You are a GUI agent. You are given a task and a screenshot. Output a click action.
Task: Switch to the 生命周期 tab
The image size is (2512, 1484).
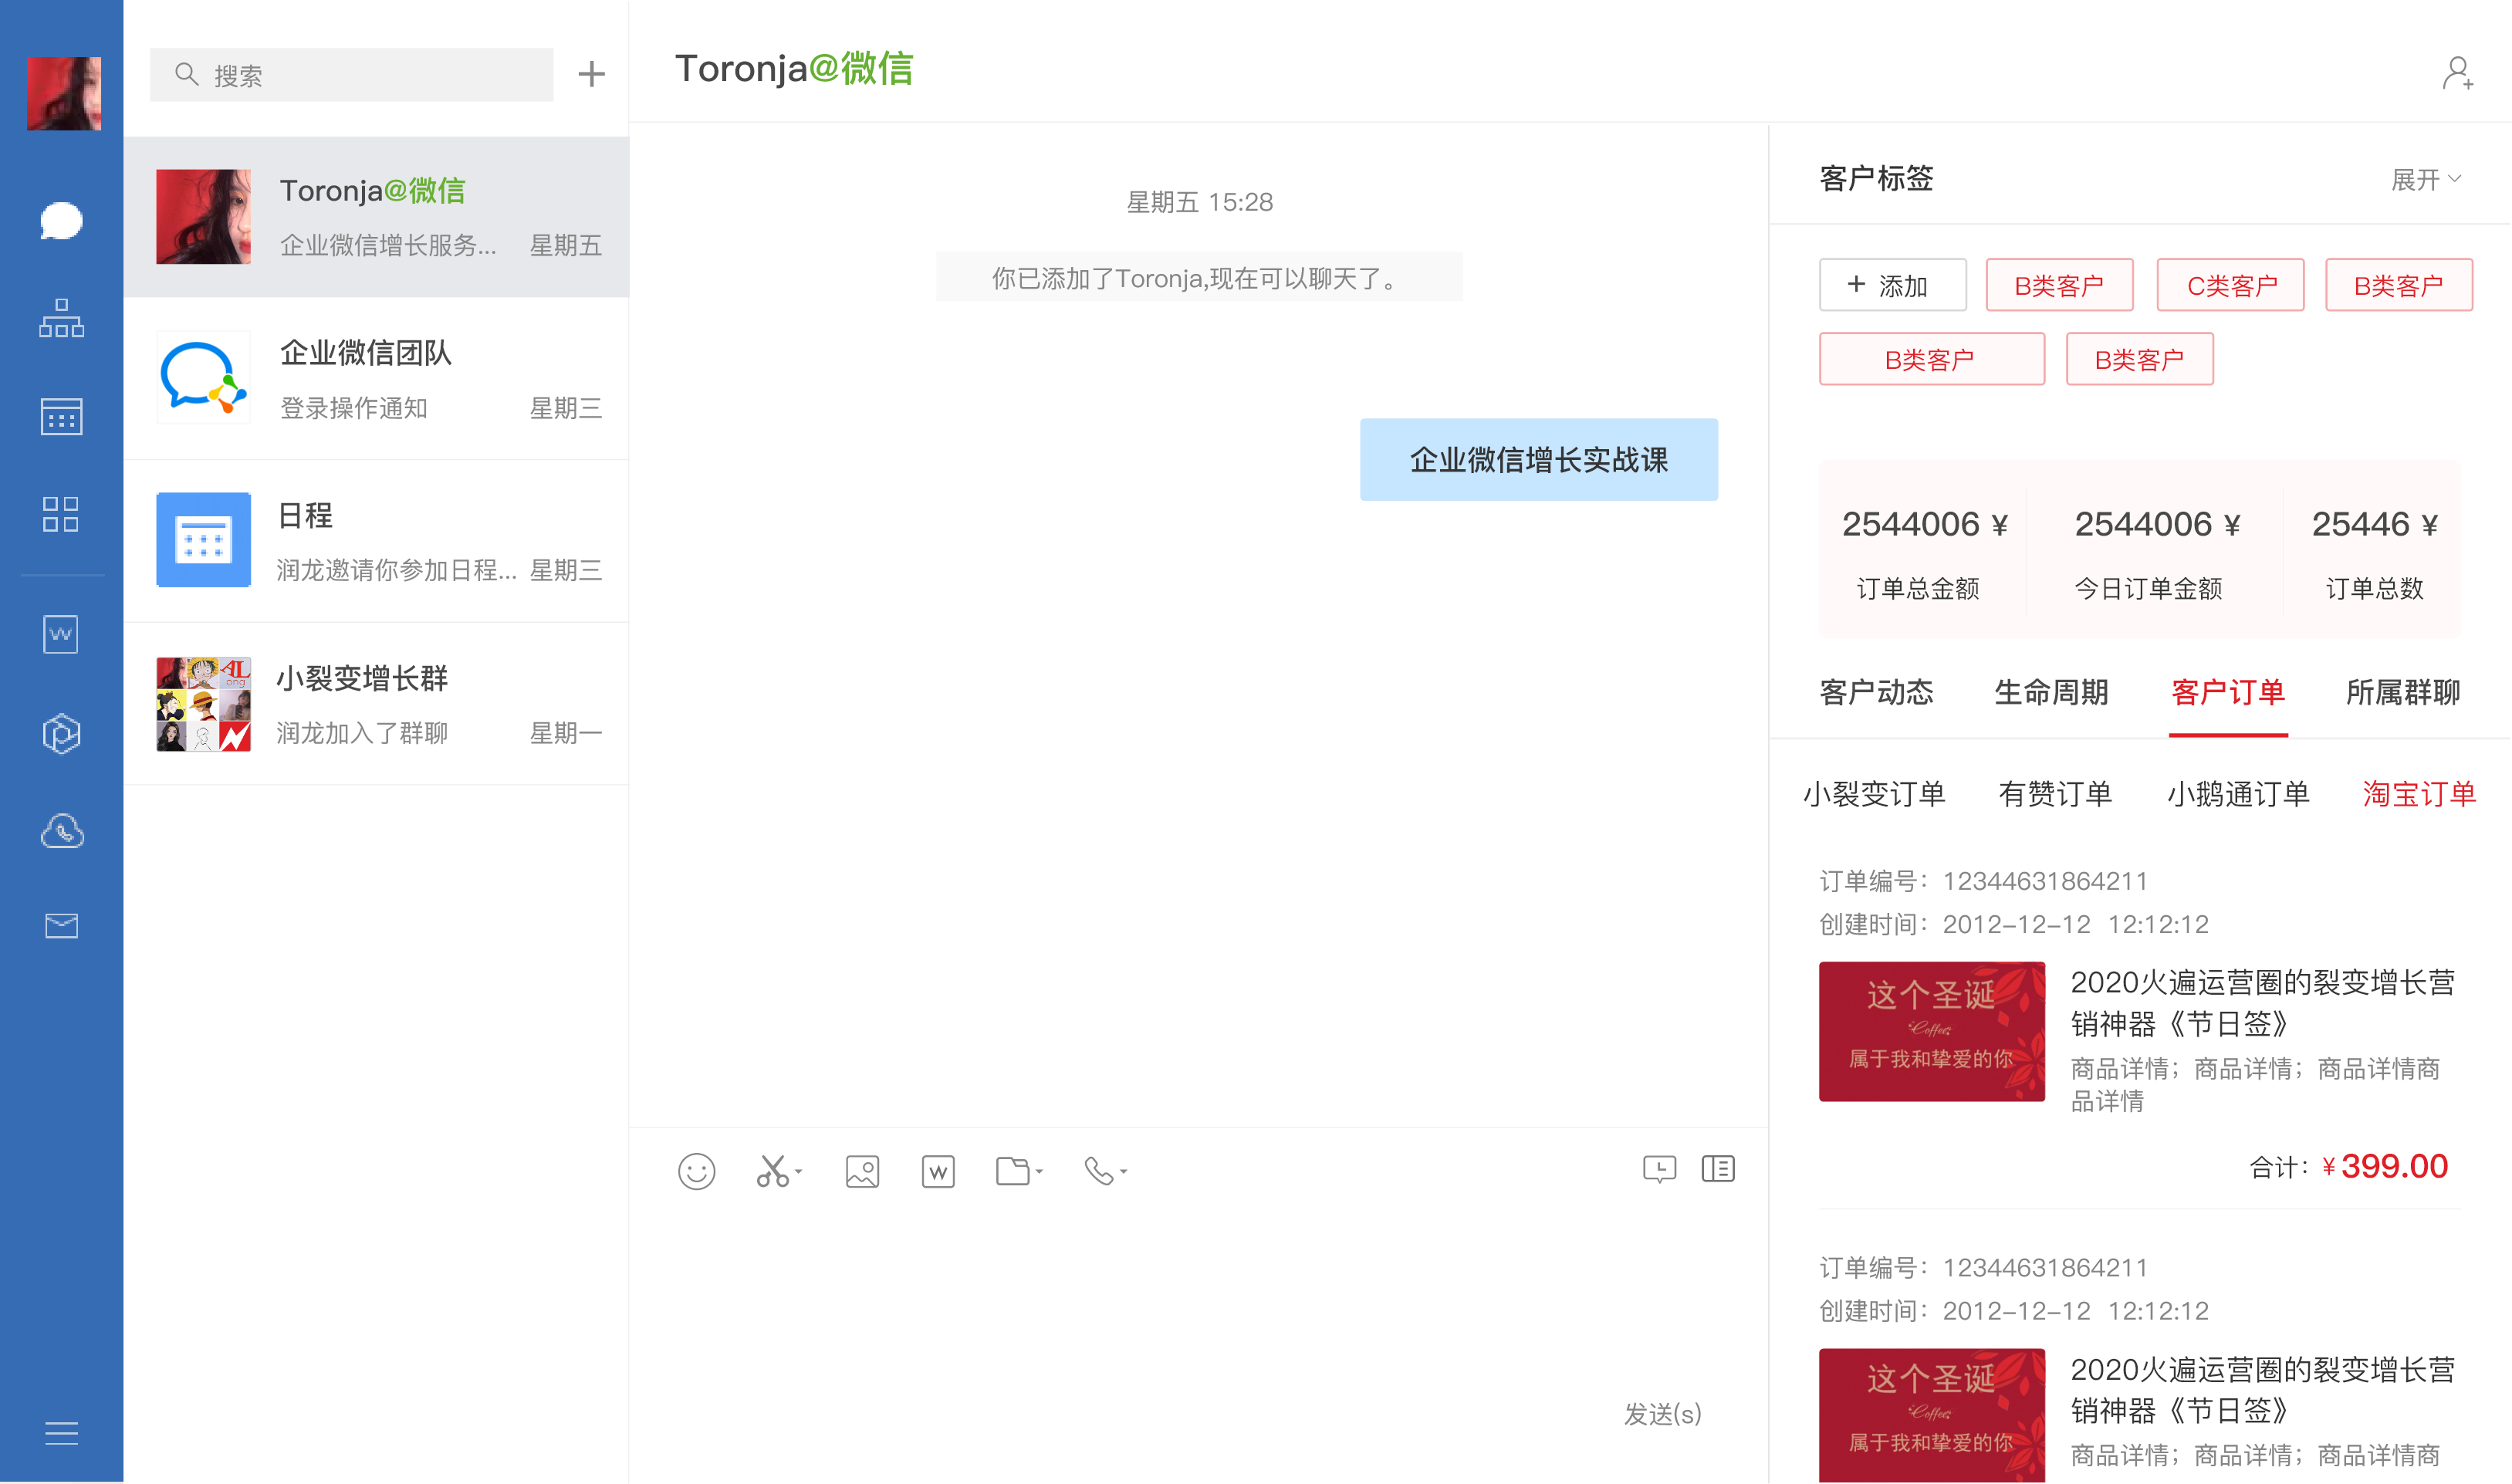(x=2051, y=692)
